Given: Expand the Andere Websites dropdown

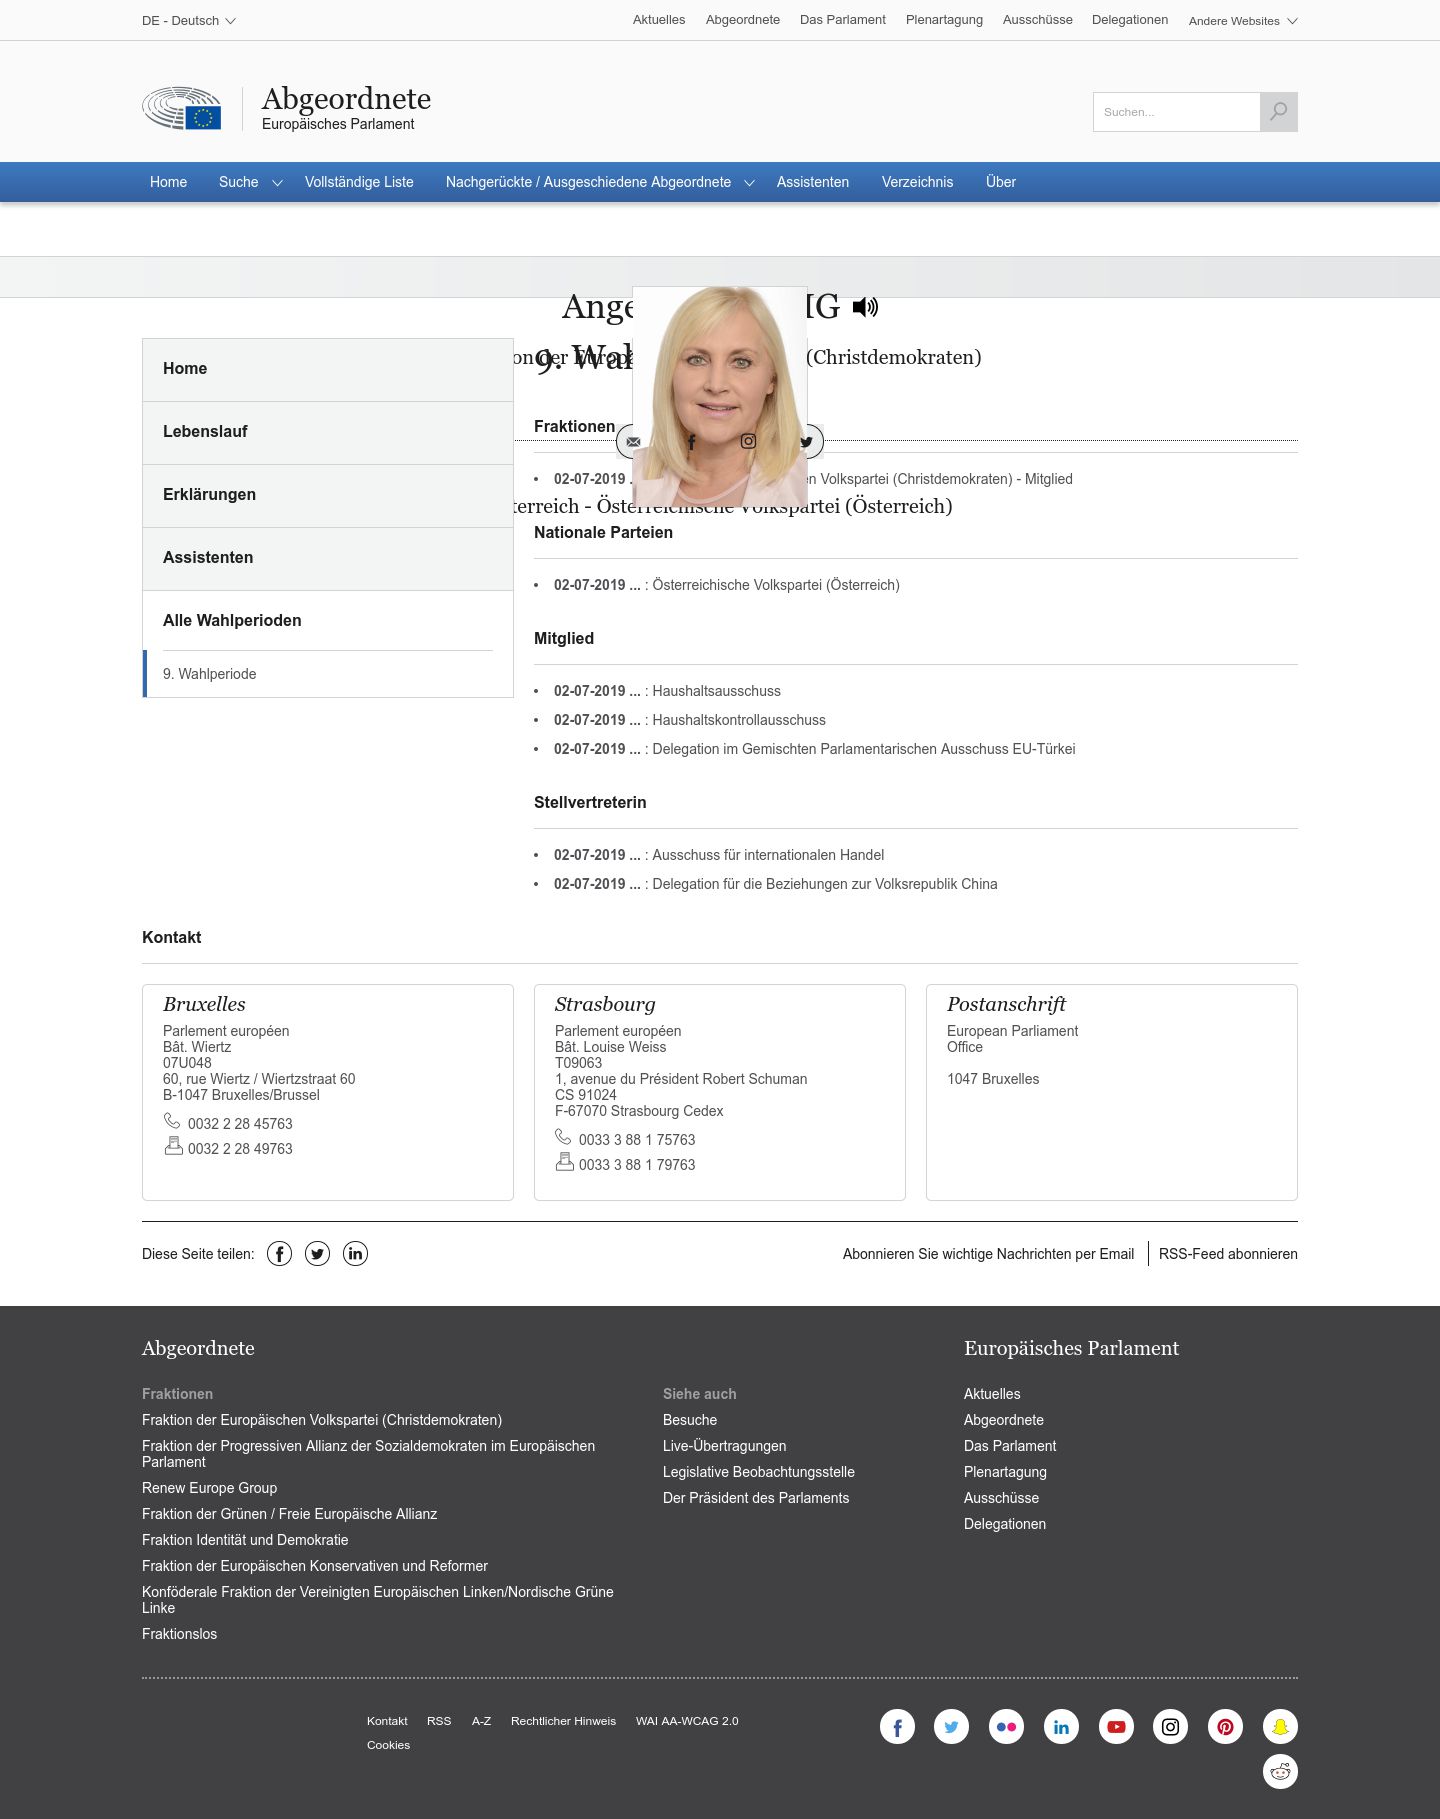Looking at the screenshot, I should pos(1243,20).
